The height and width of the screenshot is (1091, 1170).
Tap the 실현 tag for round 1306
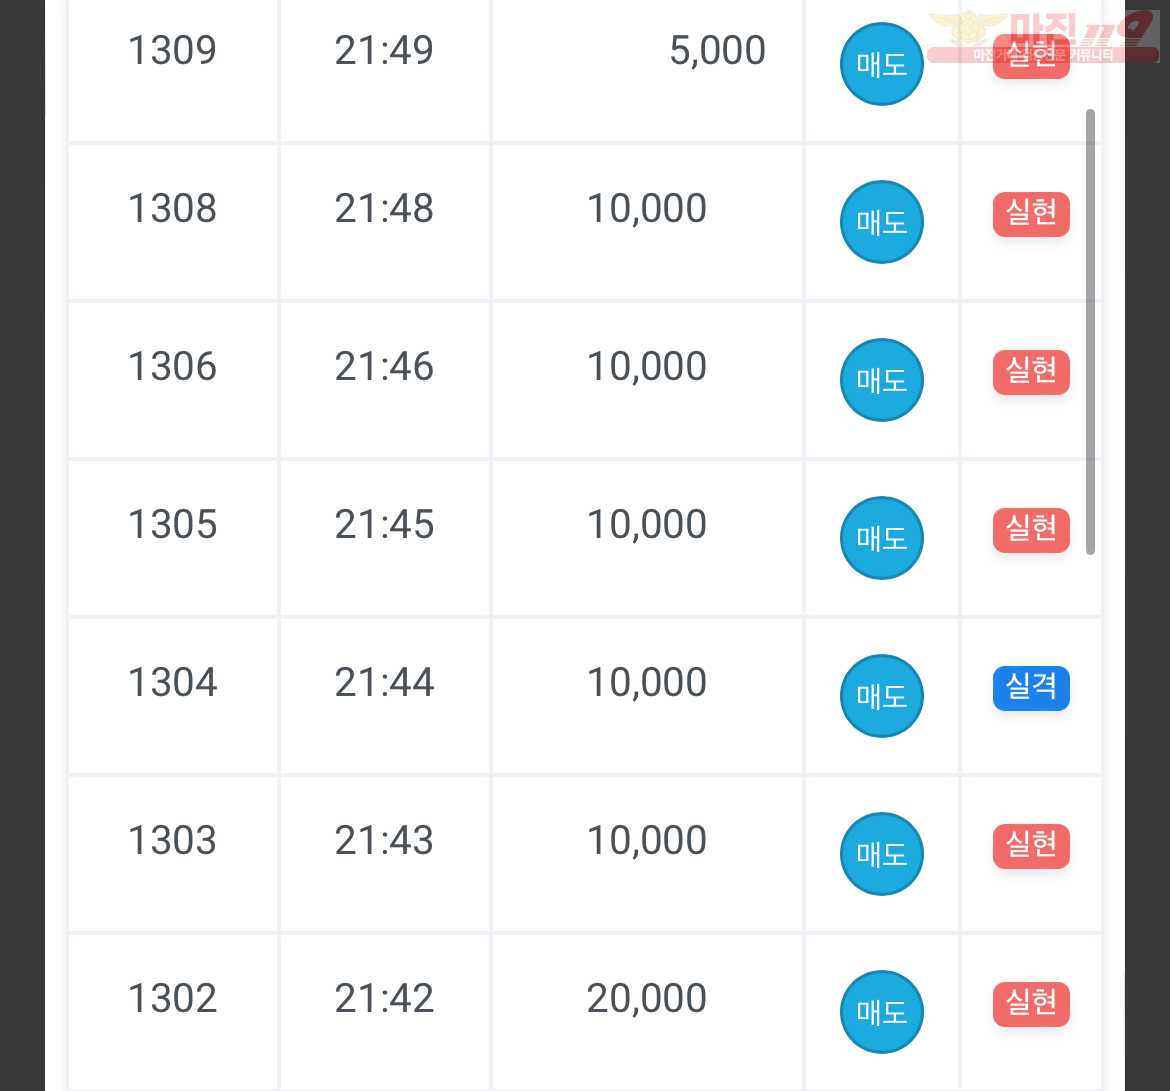1030,372
